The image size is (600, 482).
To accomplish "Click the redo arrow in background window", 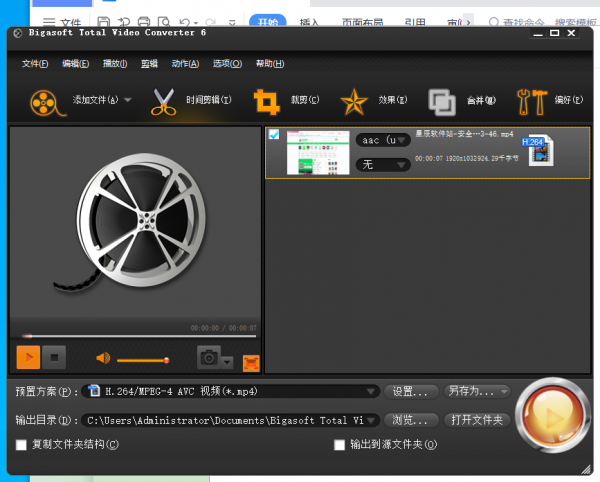I will [210, 23].
